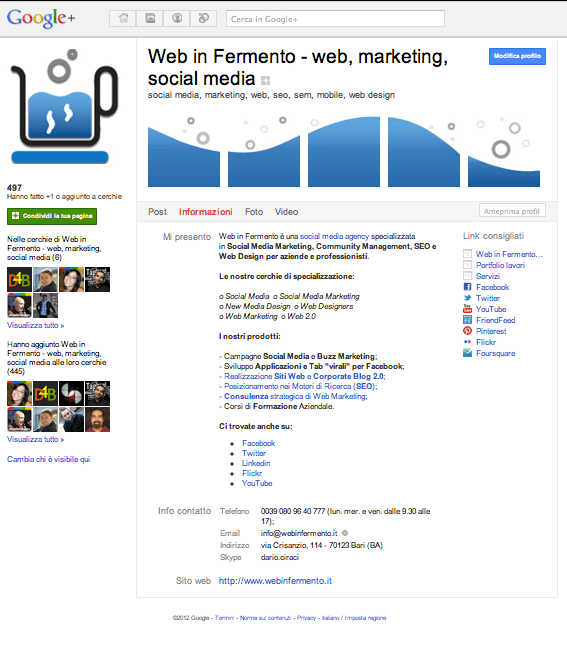Click the Cerca in Google+ search field
The height and width of the screenshot is (650, 567).
(x=335, y=19)
